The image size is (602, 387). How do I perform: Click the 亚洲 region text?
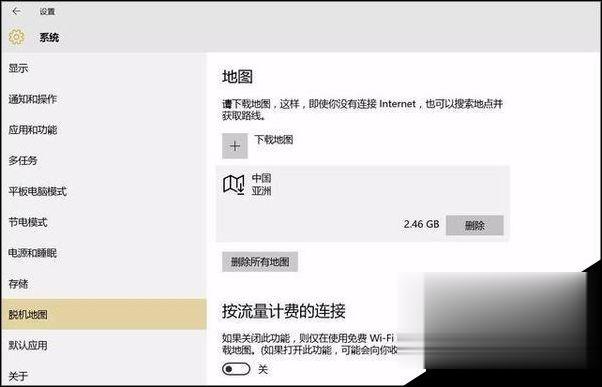click(x=261, y=190)
